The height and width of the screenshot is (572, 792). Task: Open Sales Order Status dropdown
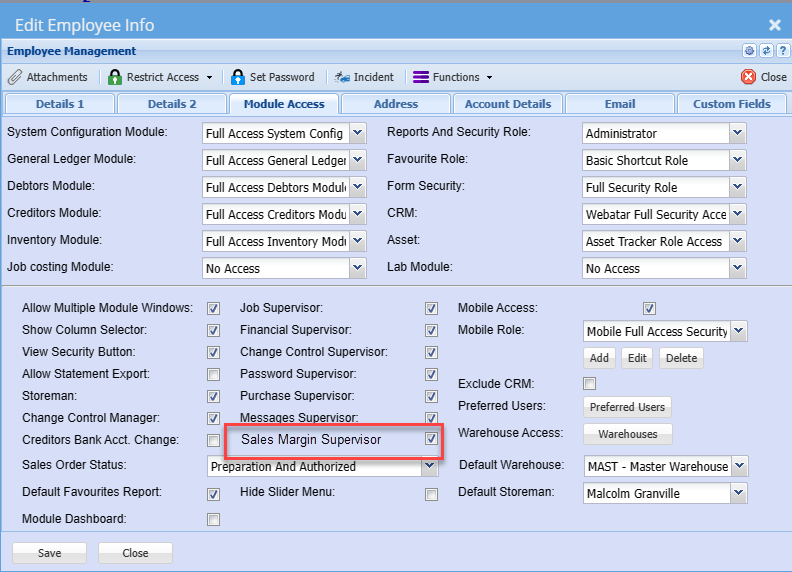(430, 466)
